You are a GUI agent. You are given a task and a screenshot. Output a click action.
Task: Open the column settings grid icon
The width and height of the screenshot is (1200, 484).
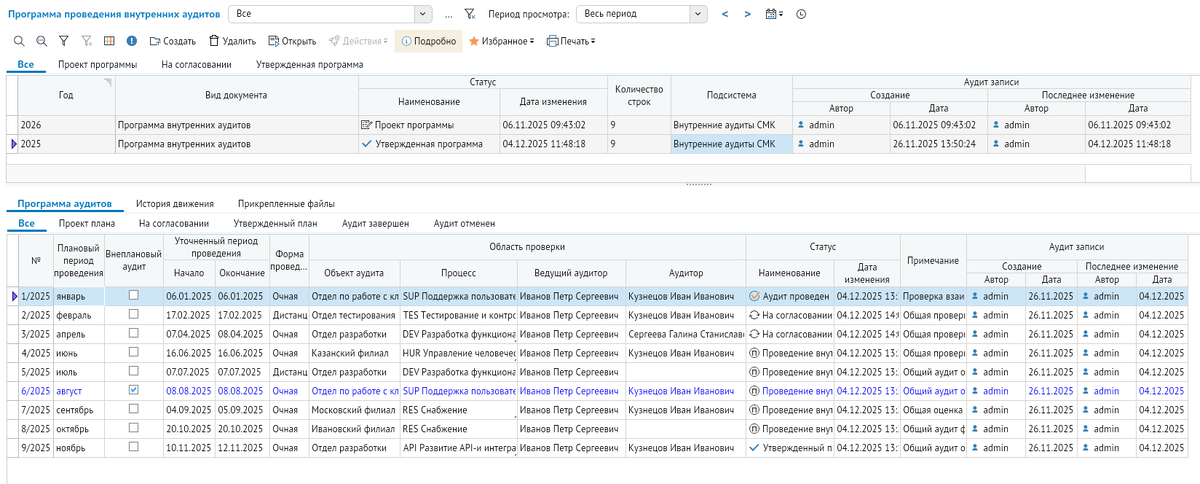[109, 41]
